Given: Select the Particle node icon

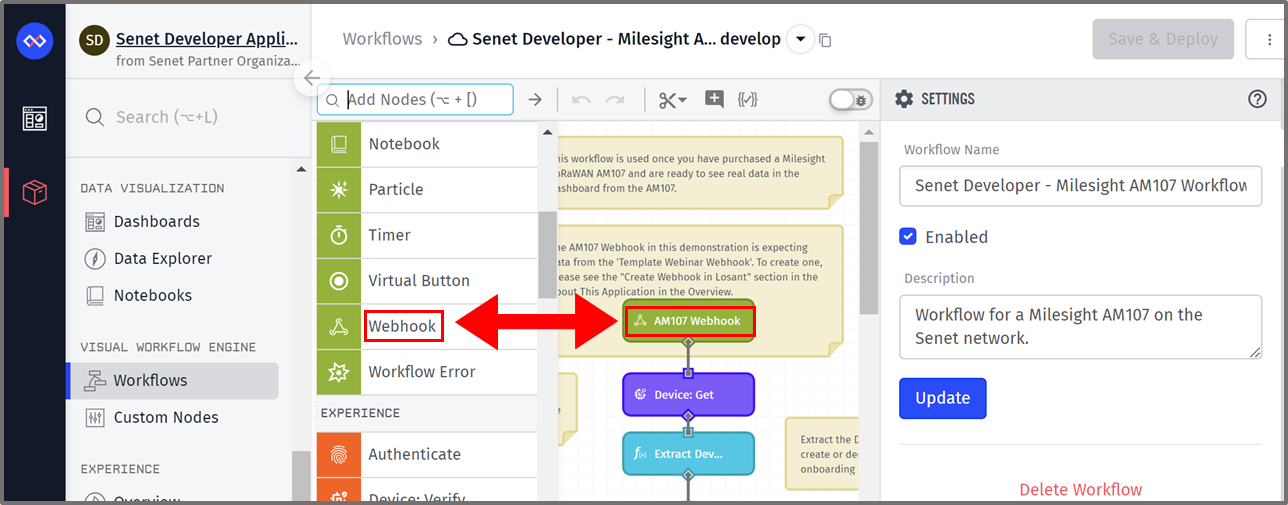Looking at the screenshot, I should point(339,189).
